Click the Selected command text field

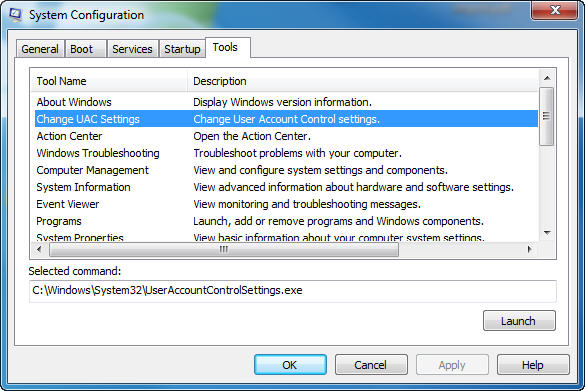click(x=292, y=291)
